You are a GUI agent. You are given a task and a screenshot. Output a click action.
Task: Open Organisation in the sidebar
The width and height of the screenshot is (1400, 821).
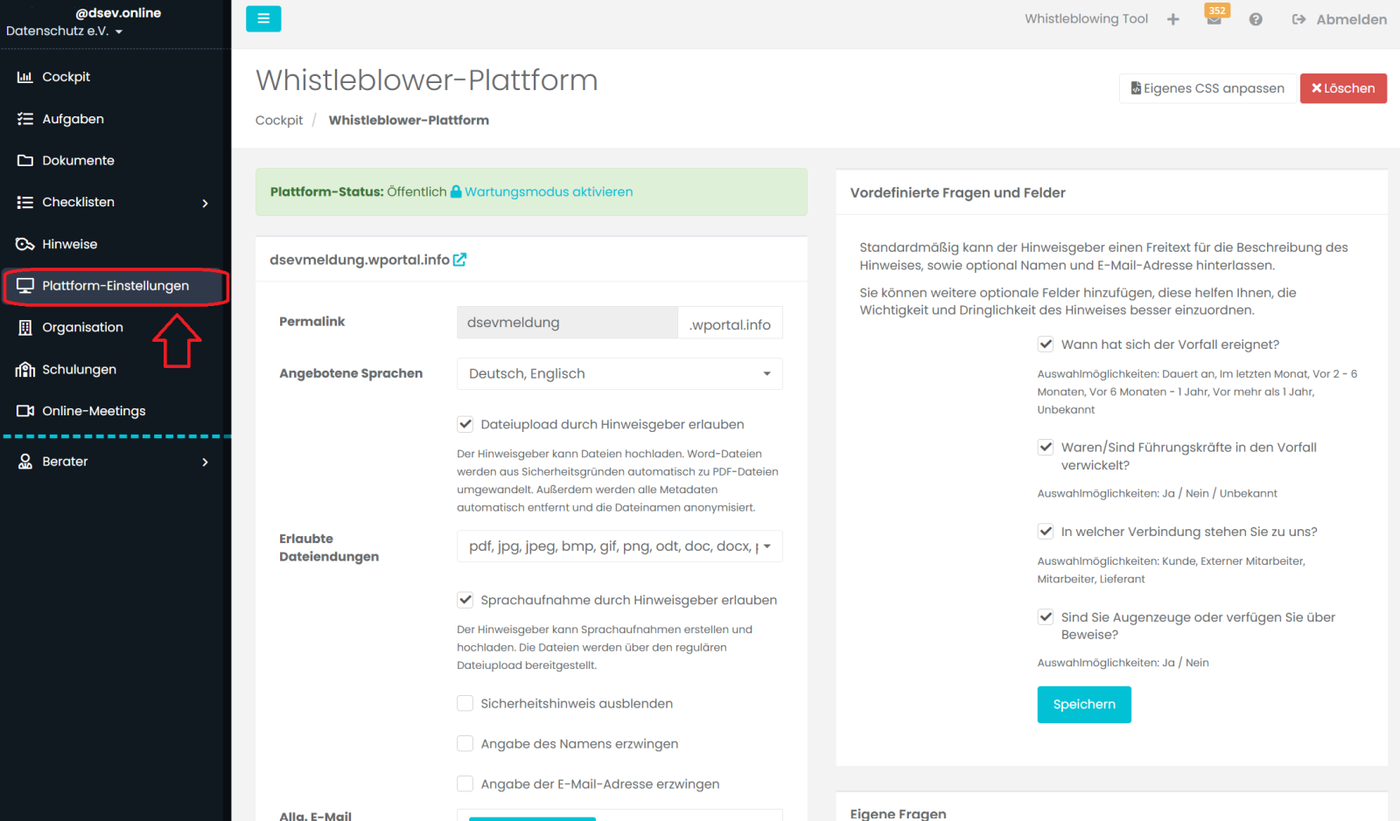point(82,327)
